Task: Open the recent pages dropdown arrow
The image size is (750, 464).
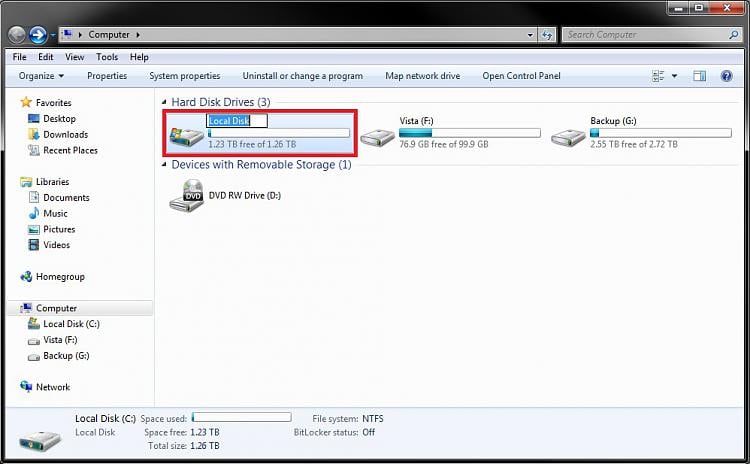Action: point(53,35)
